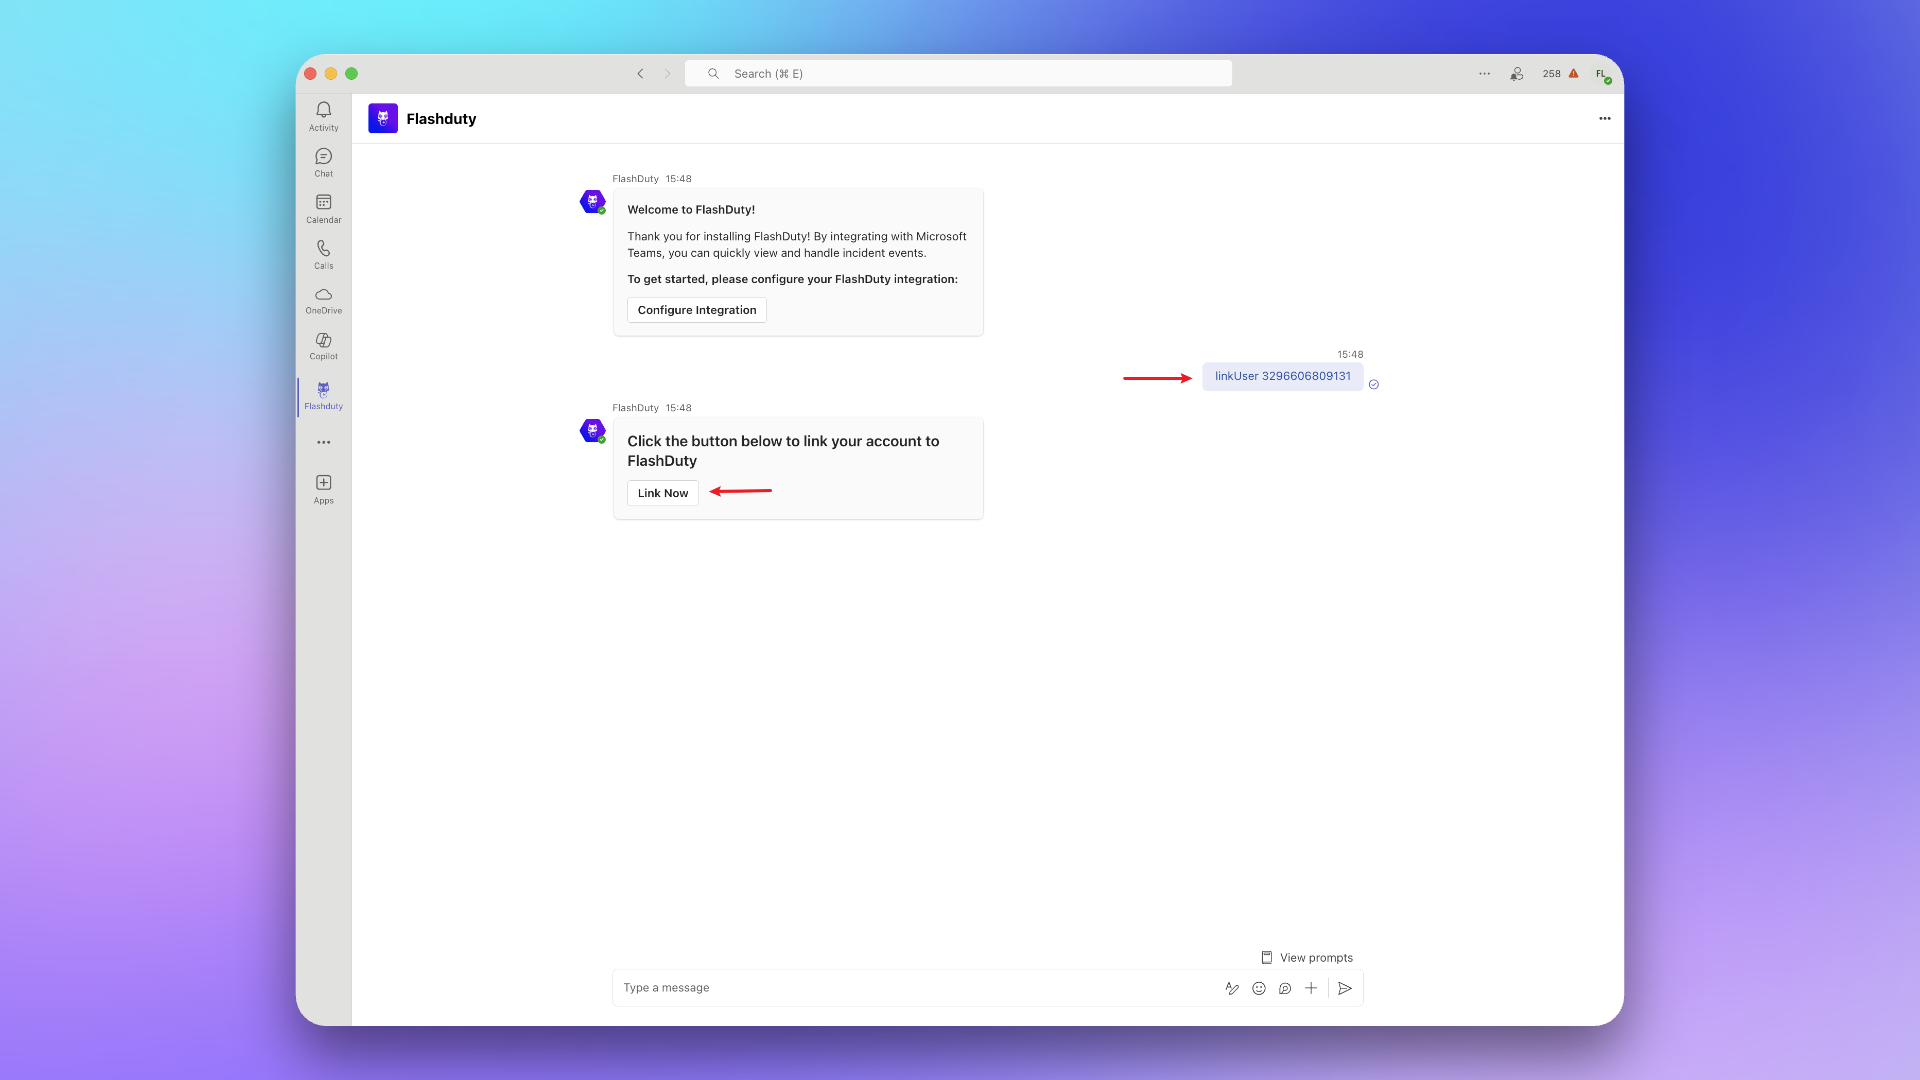Screen dimensions: 1920x1080
Task: Click View prompts link
Action: tap(1307, 958)
